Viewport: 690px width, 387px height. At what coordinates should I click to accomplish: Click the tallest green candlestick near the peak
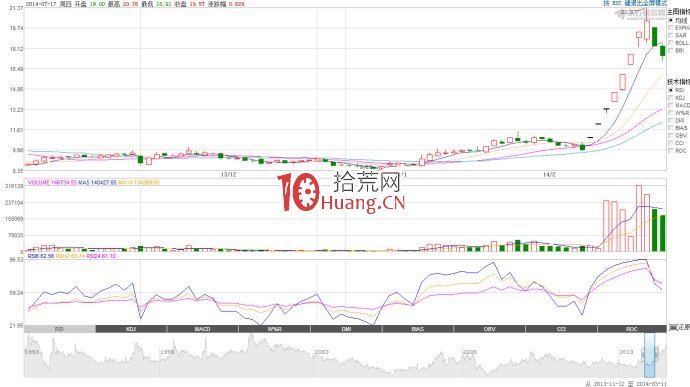pyautogui.click(x=655, y=37)
